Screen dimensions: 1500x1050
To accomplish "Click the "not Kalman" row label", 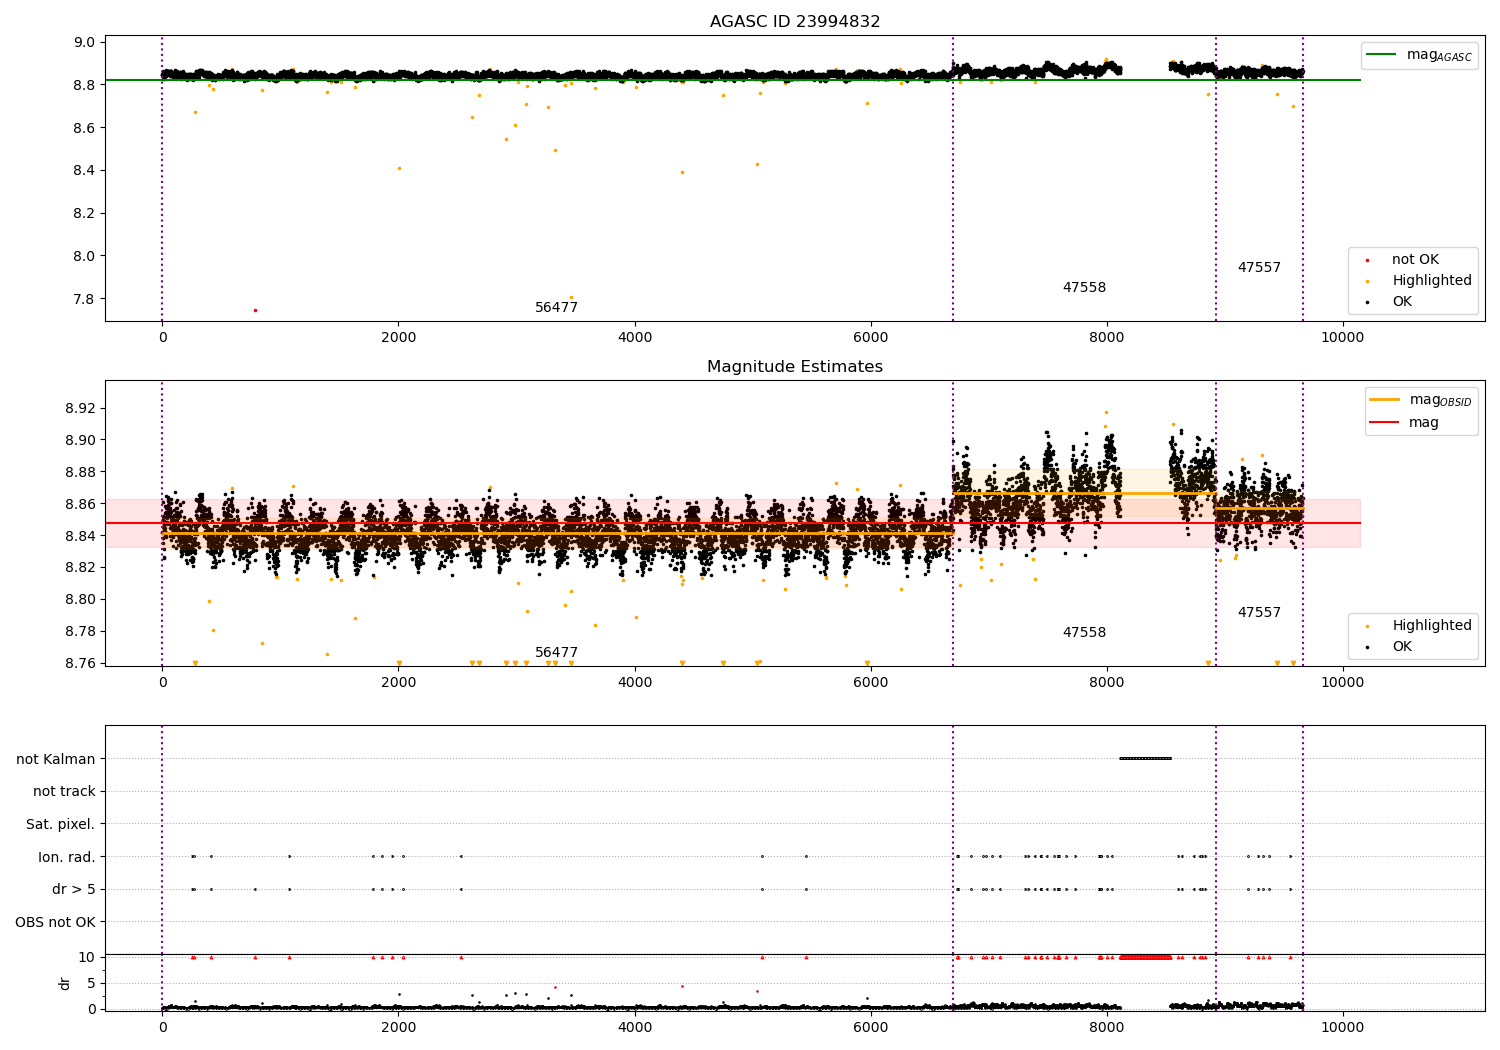I will tap(56, 759).
